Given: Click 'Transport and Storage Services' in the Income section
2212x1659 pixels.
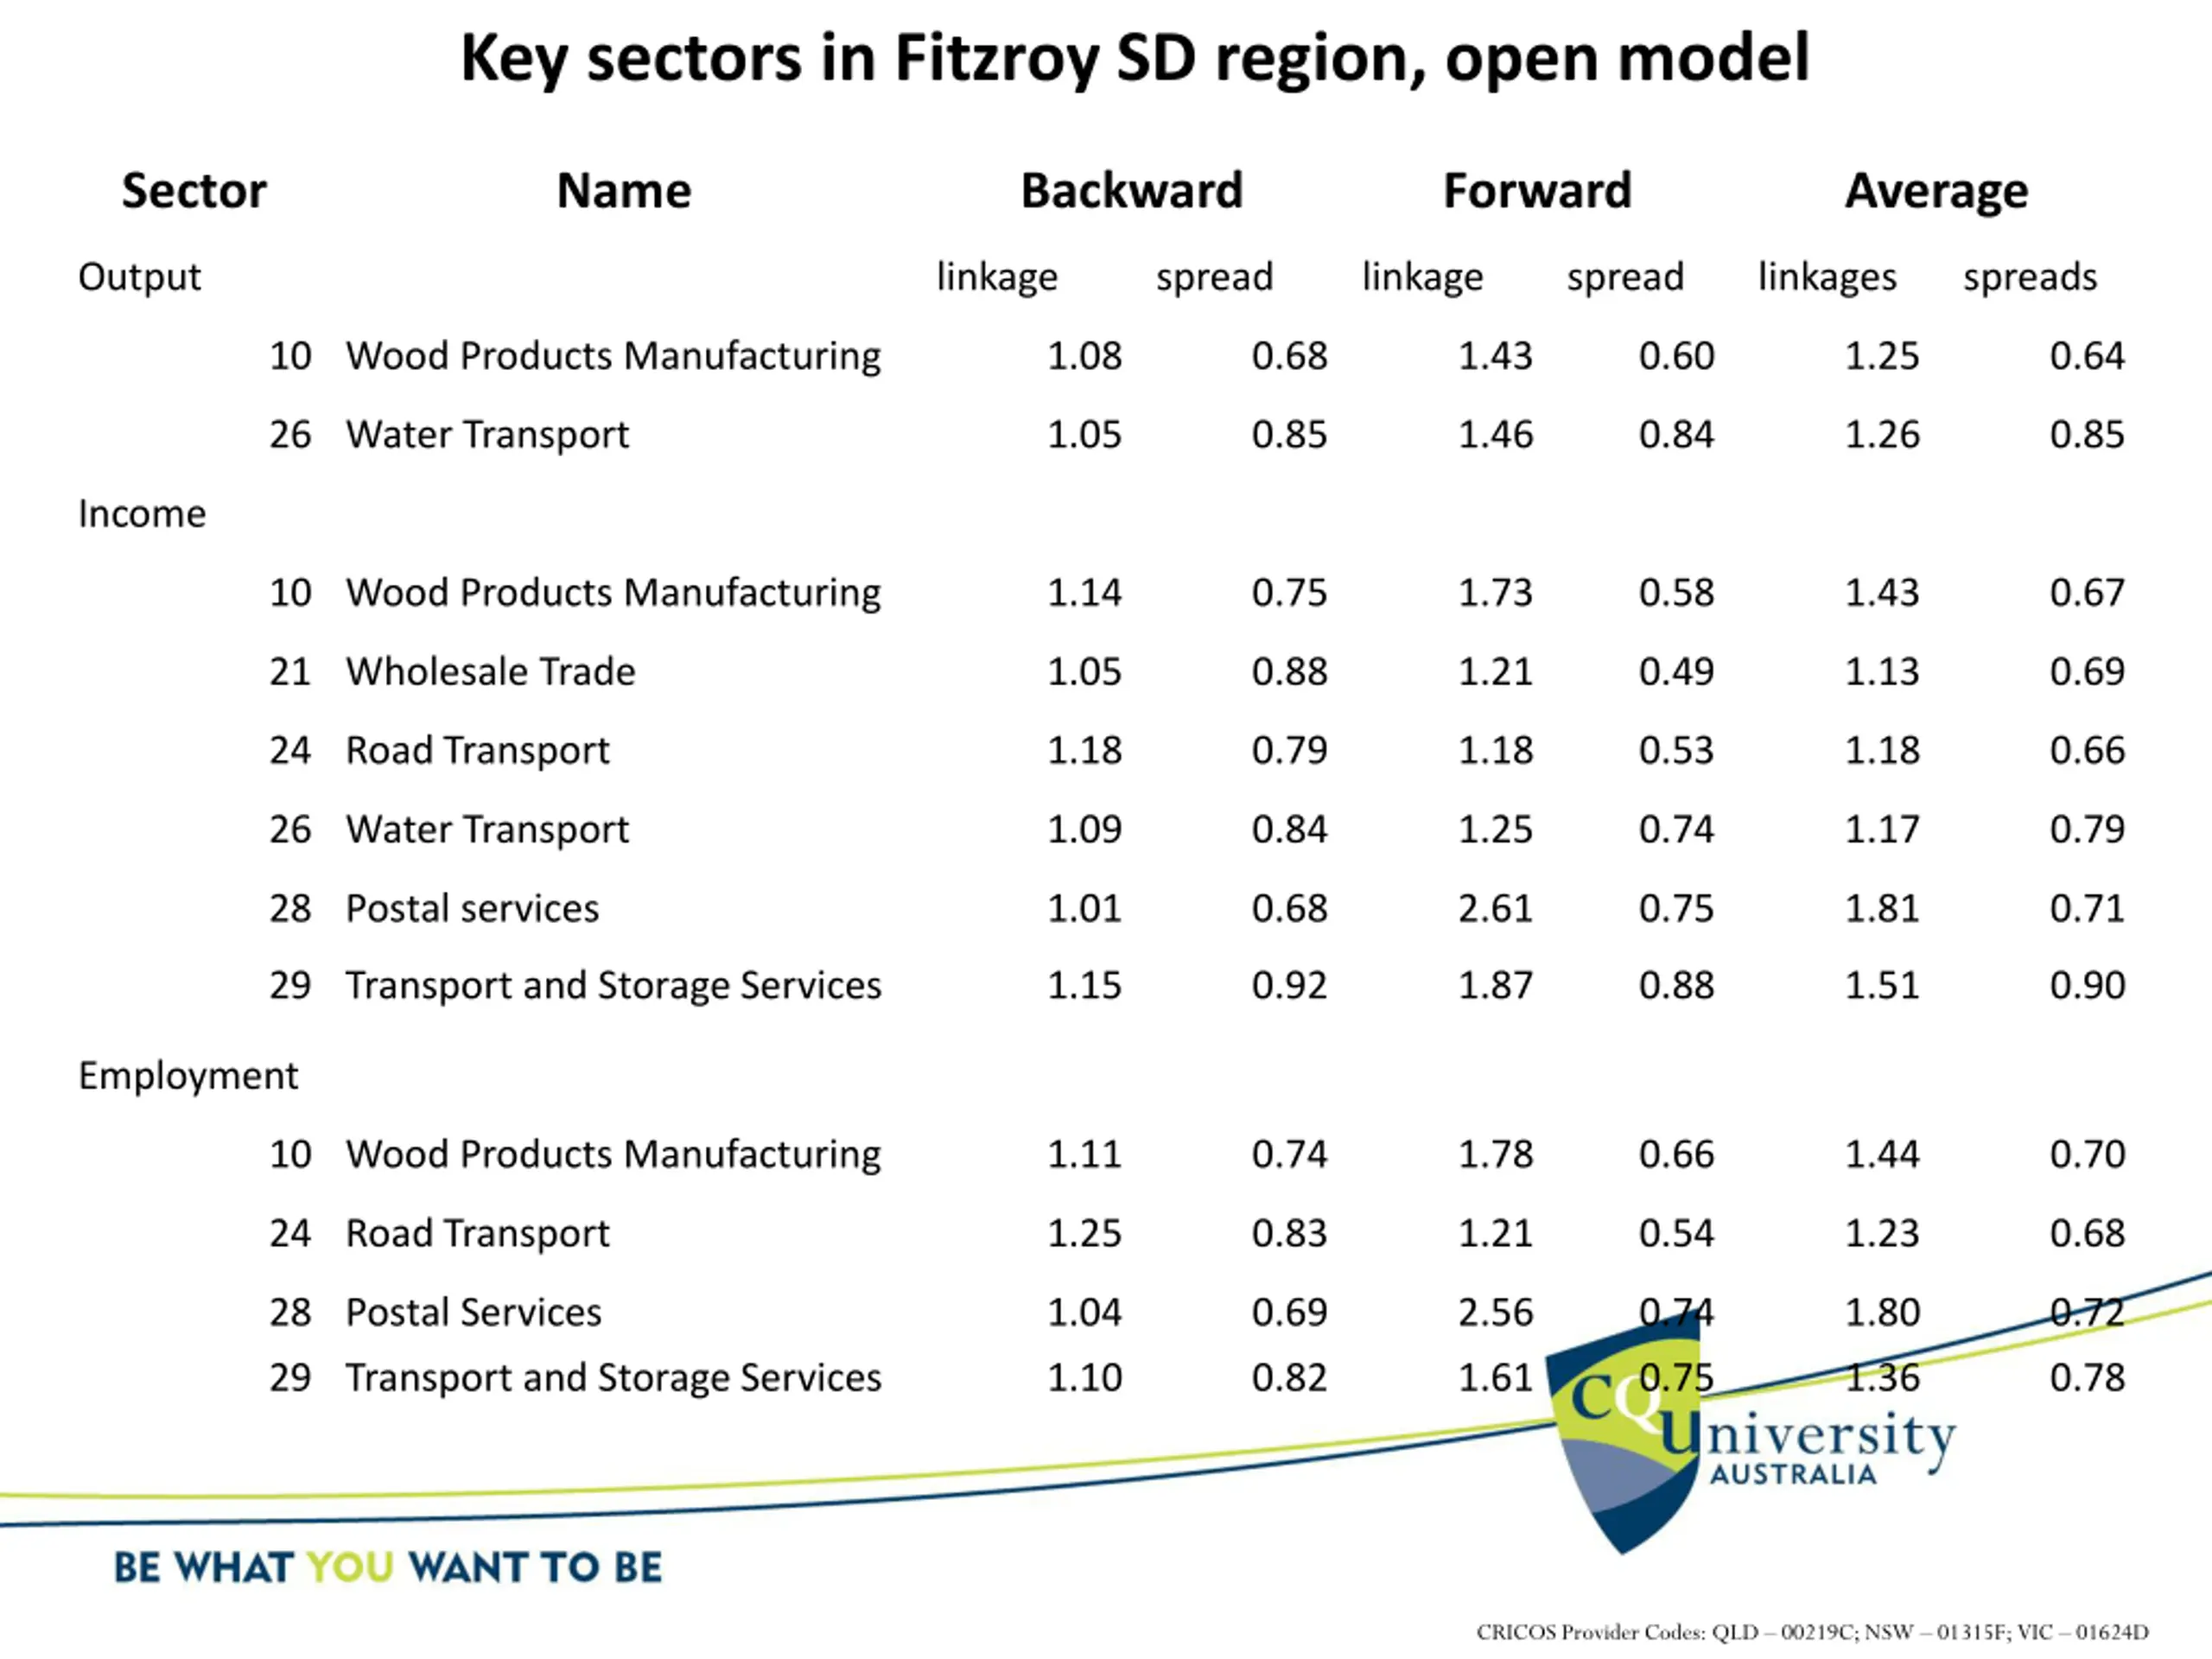Looking at the screenshot, I should [x=613, y=987].
